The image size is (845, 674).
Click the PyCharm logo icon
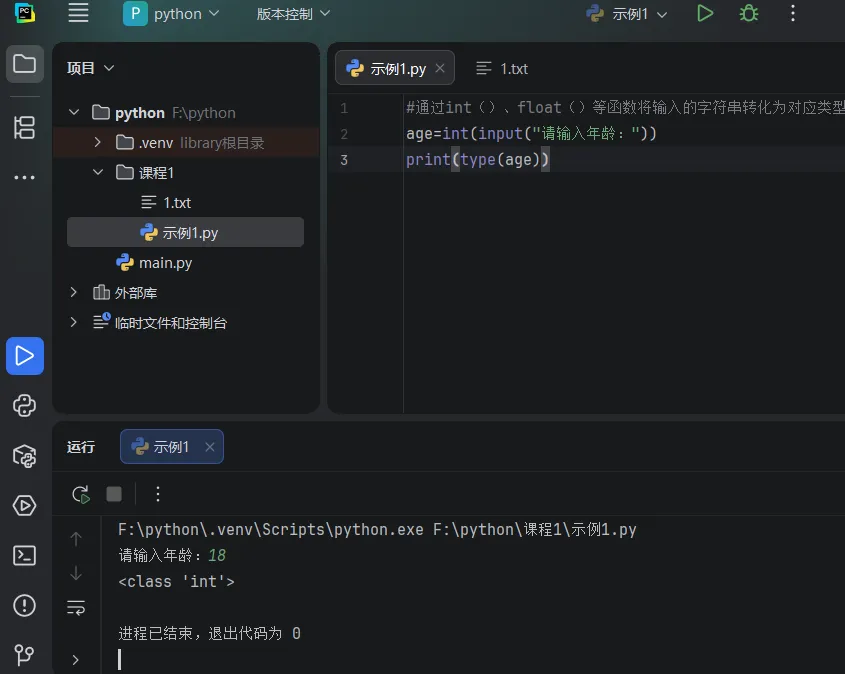[24, 13]
